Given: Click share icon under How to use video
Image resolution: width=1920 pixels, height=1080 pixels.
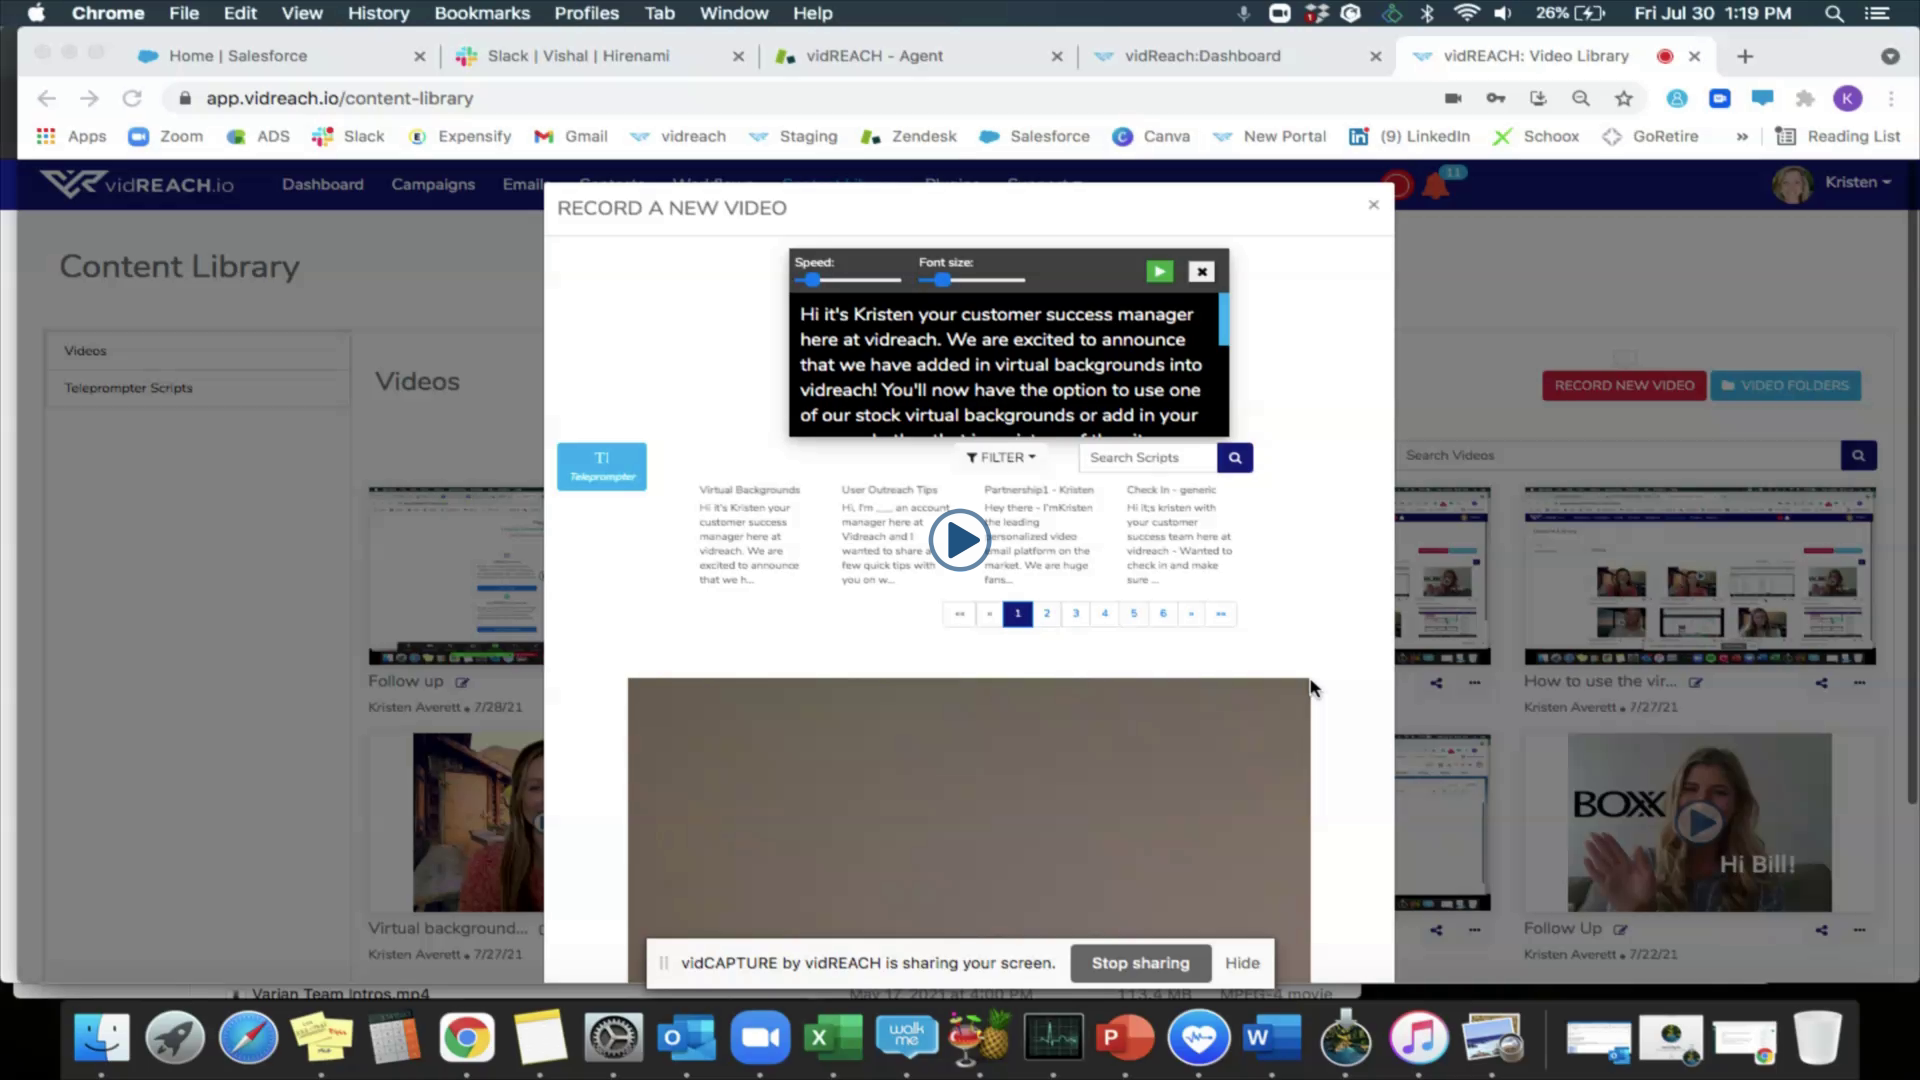Looking at the screenshot, I should point(1821,682).
